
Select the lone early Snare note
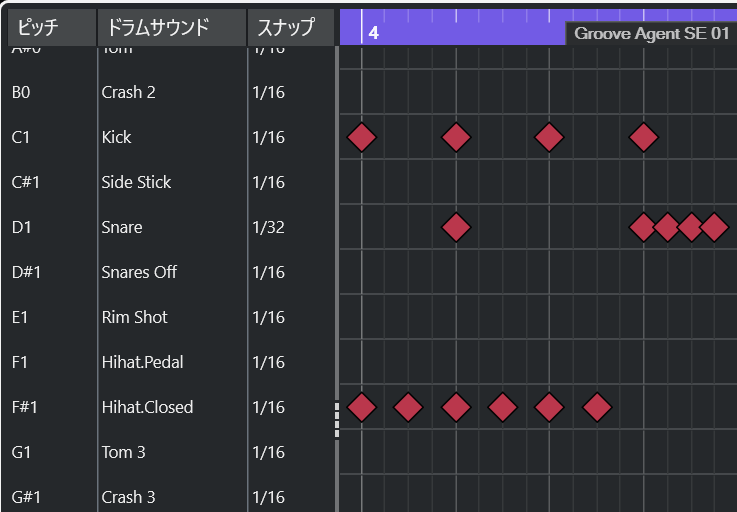(x=456, y=227)
